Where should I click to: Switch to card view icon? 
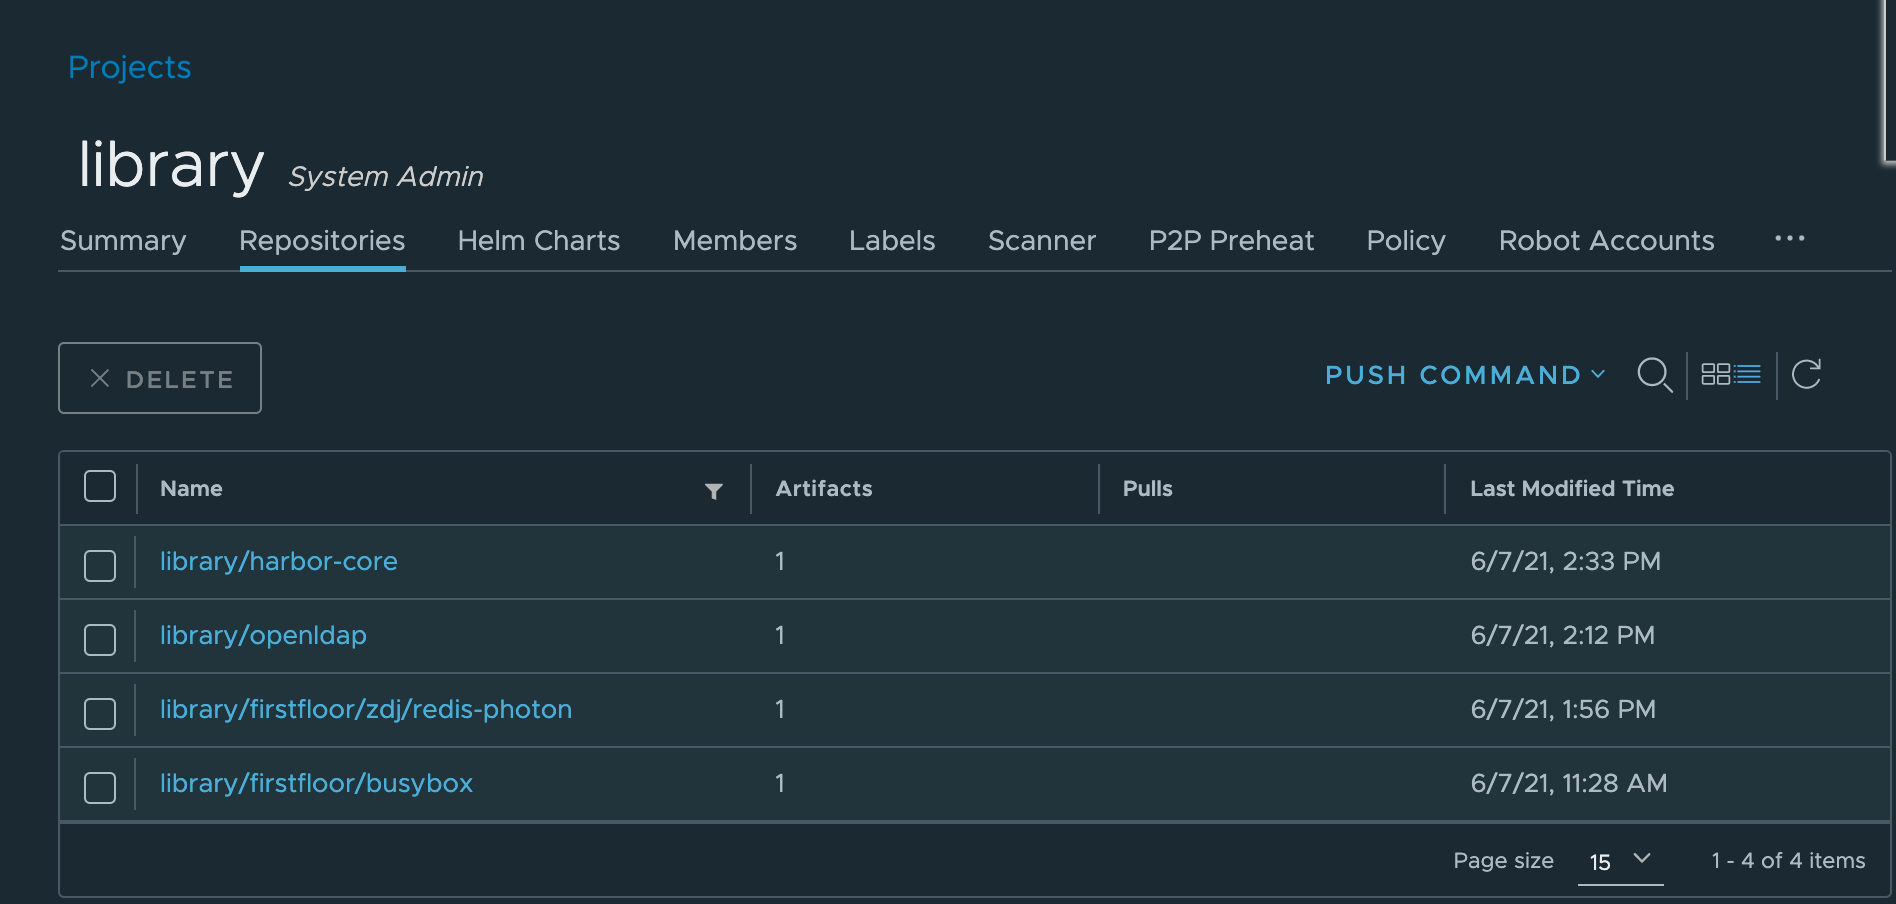1716,374
